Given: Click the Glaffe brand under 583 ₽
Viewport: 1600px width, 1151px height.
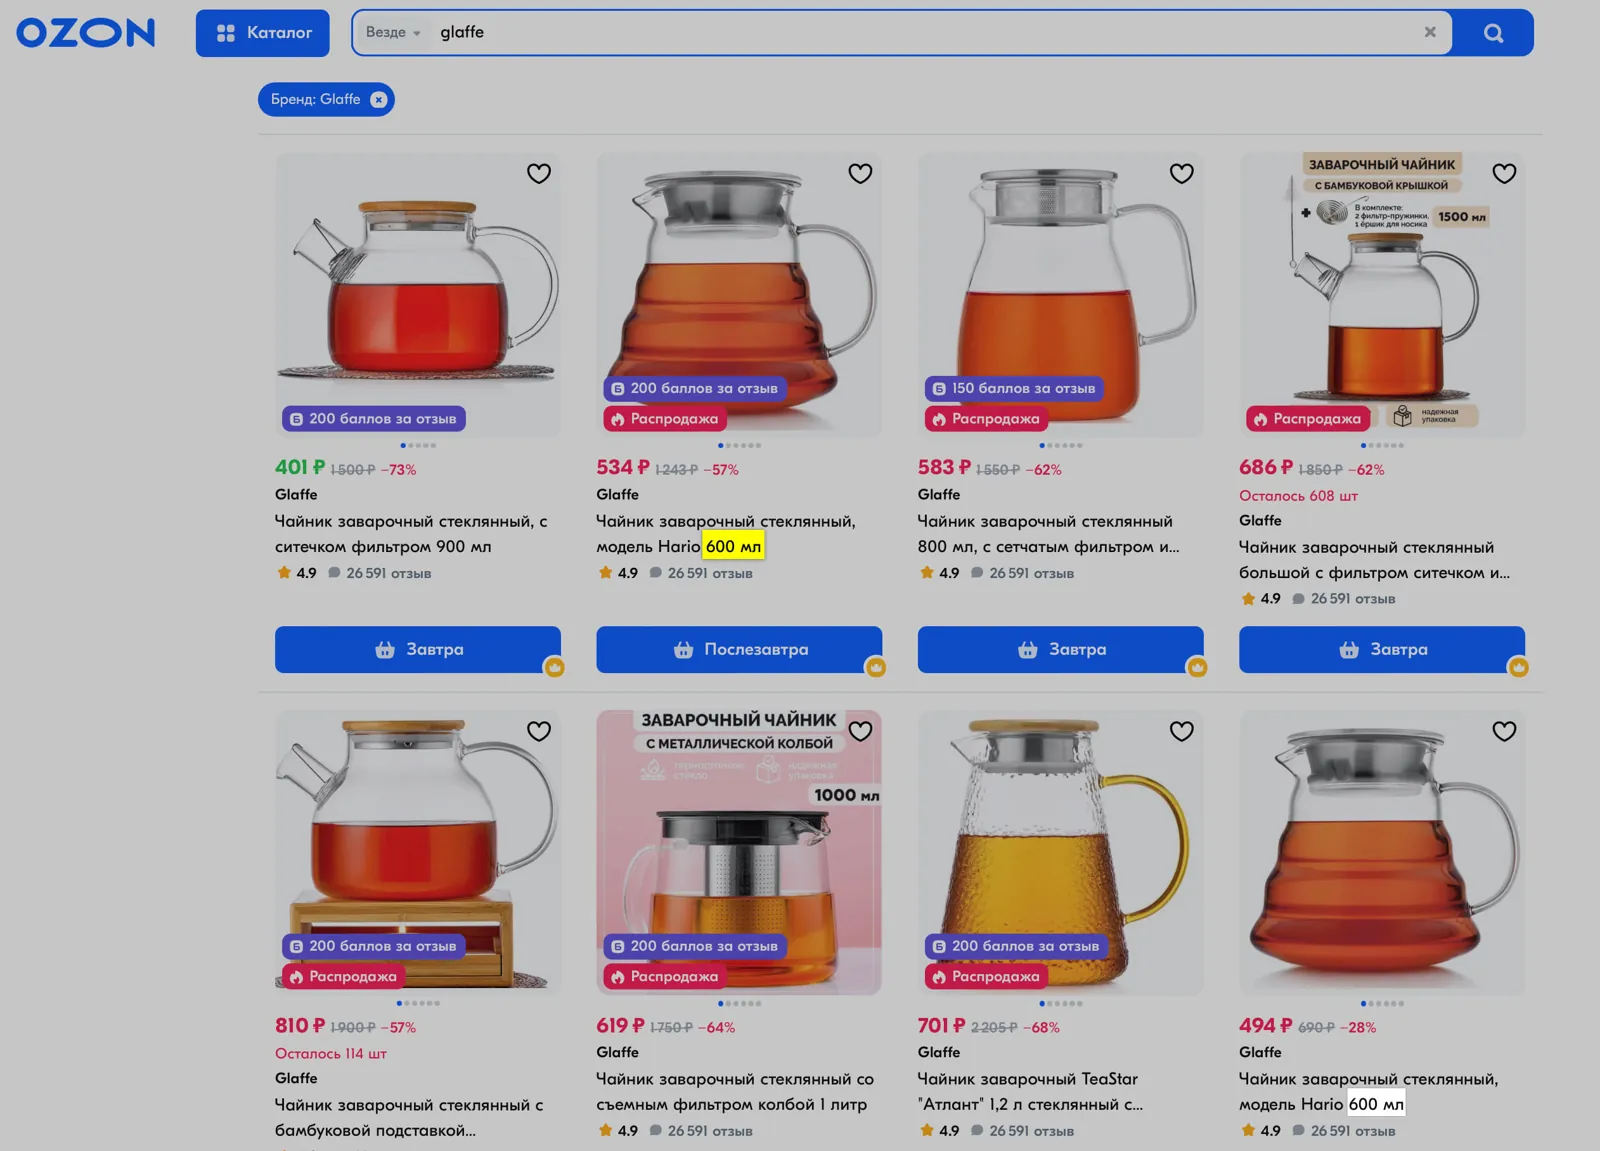Looking at the screenshot, I should pyautogui.click(x=939, y=494).
